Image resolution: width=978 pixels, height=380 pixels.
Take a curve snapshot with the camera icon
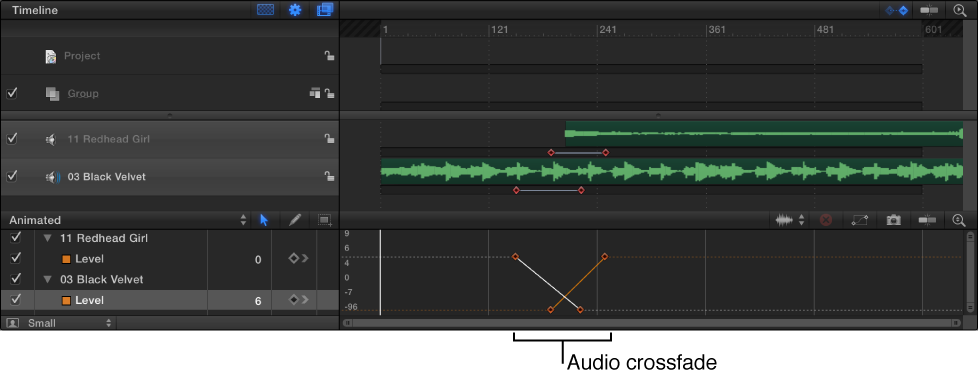click(894, 220)
